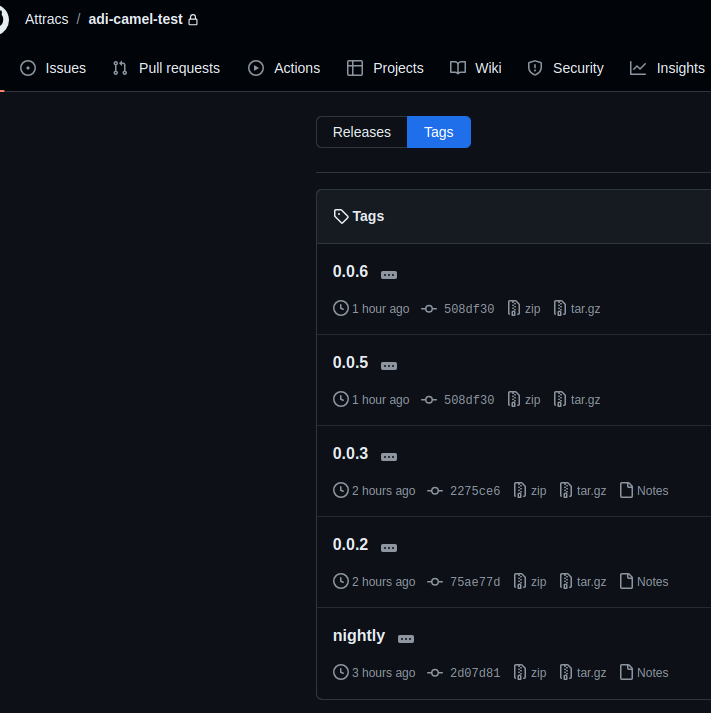Open the Security tab
711x713 pixels.
pyautogui.click(x=566, y=68)
